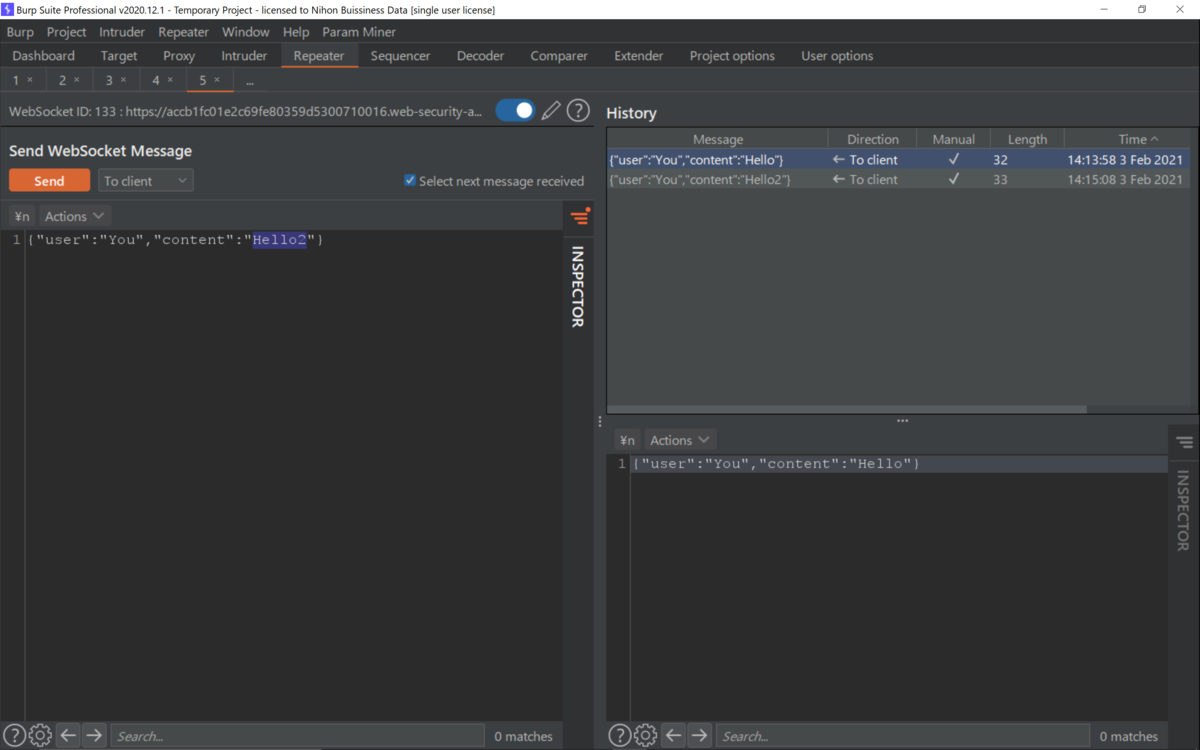1200x750 pixels.
Task: Switch to the Dashboard tab
Action: click(x=44, y=56)
